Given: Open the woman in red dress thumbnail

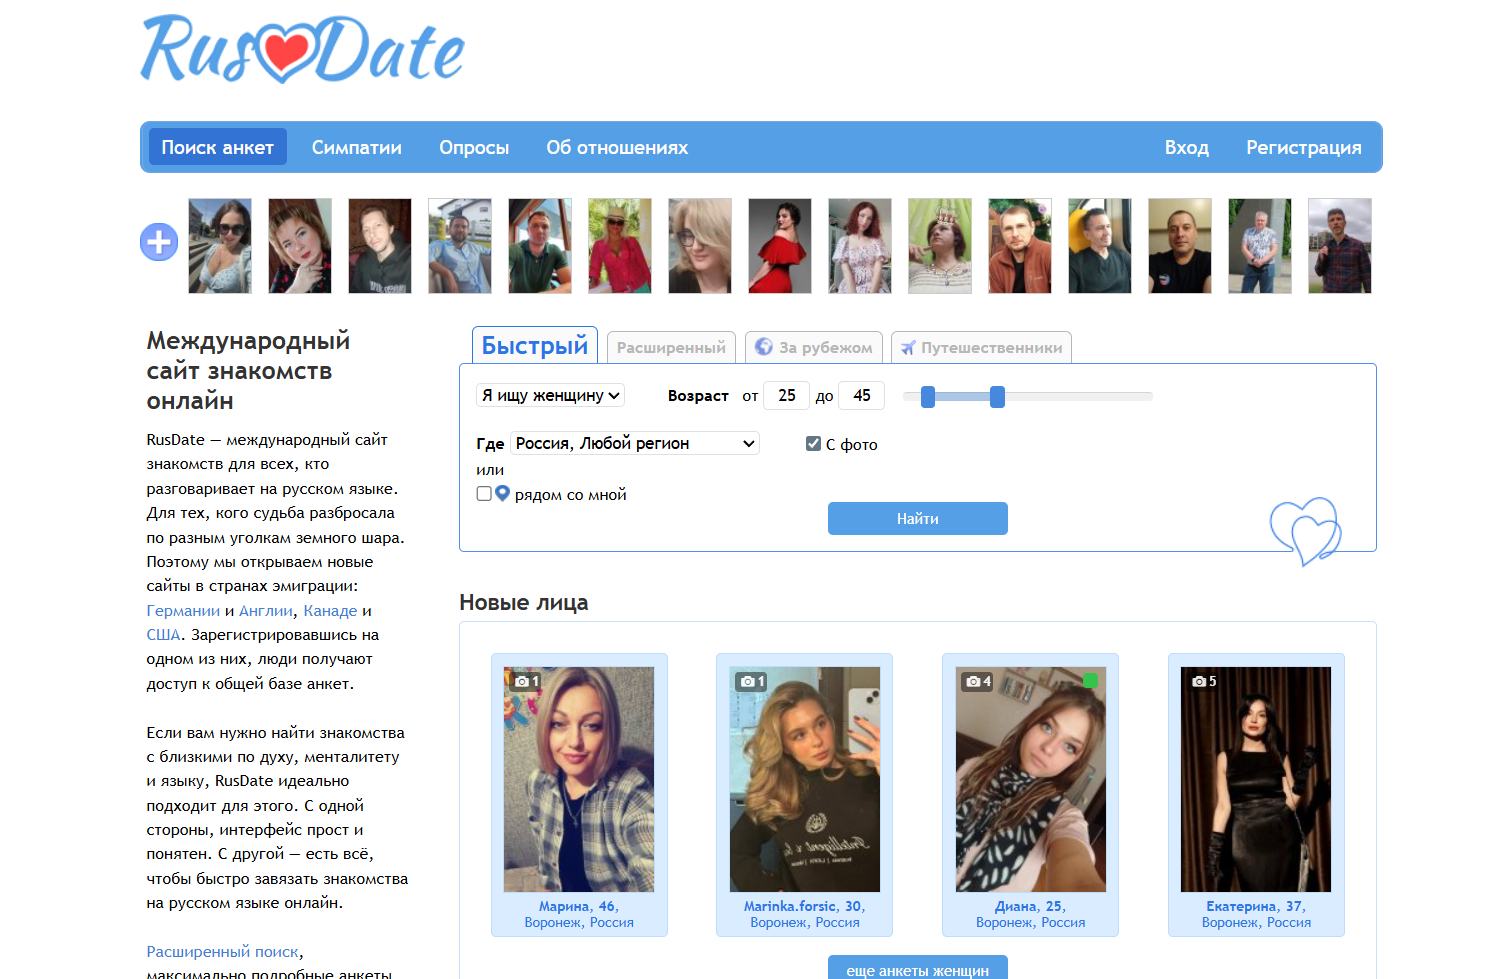Looking at the screenshot, I should tap(780, 246).
